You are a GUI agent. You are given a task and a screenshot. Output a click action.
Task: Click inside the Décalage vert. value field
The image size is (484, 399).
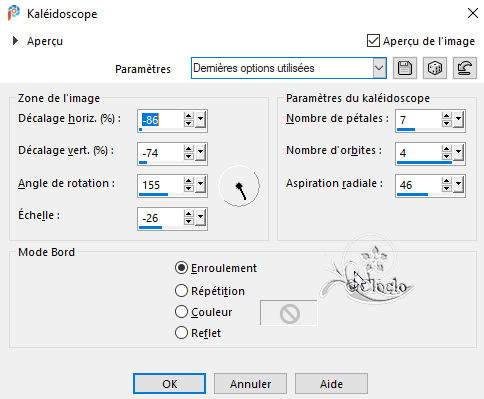coord(161,153)
